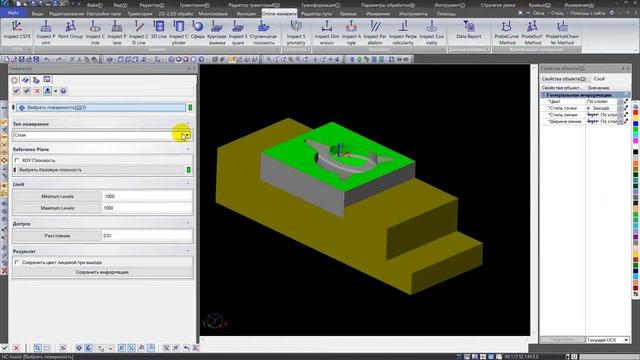Activate the Inspect Dimension tool
This screenshot has height=360, width=640.
327,32
